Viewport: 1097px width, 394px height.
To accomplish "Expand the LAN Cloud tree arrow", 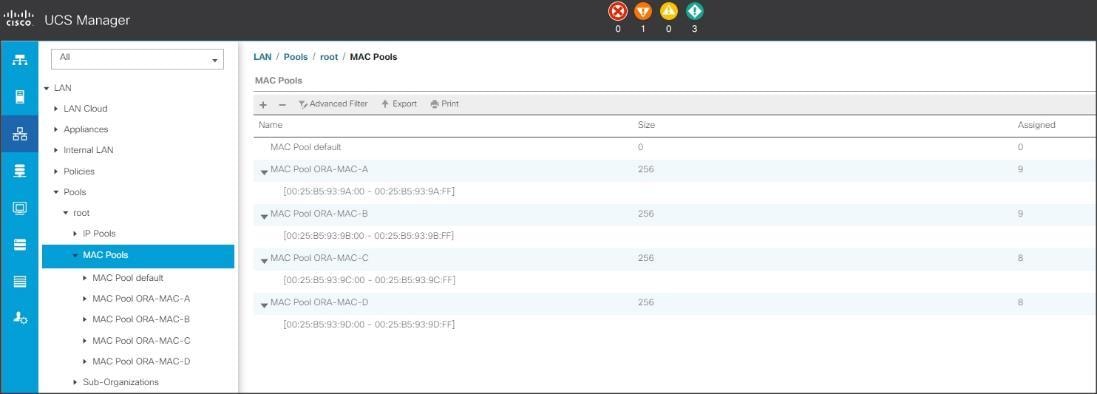I will coord(56,109).
